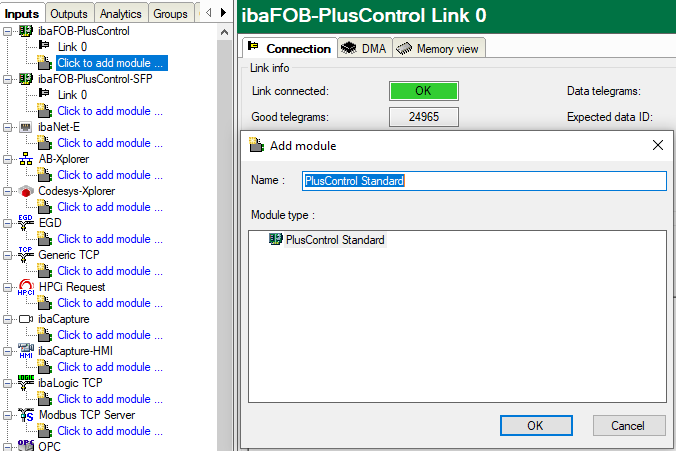
Task: Collapse the EGD tree node
Action: click(x=7, y=223)
